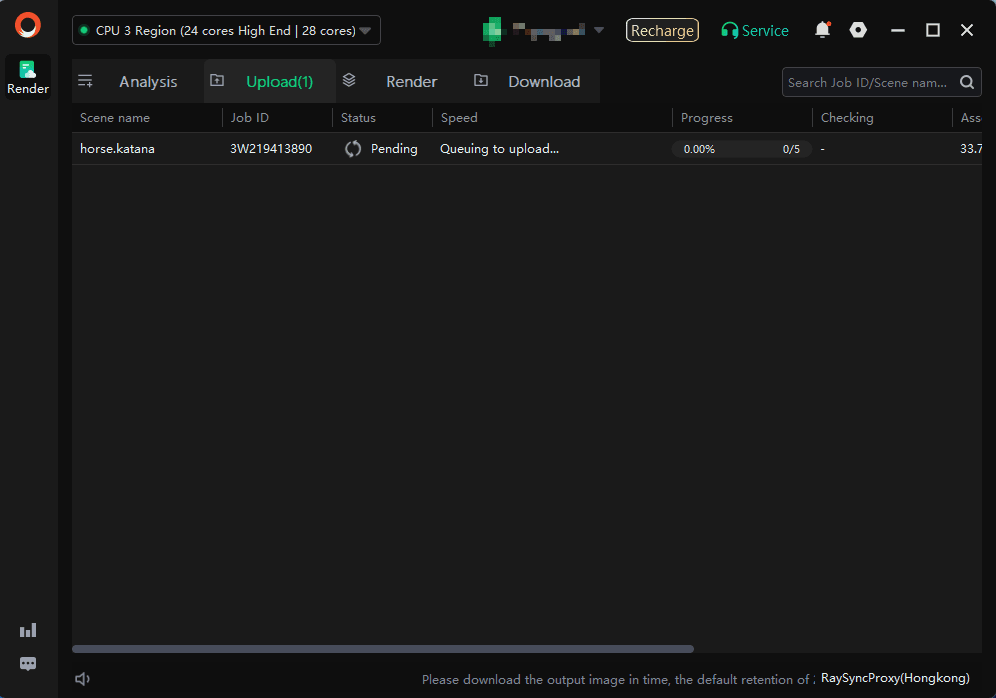The height and width of the screenshot is (698, 996).
Task: Click the search magnifier icon
Action: tap(967, 83)
